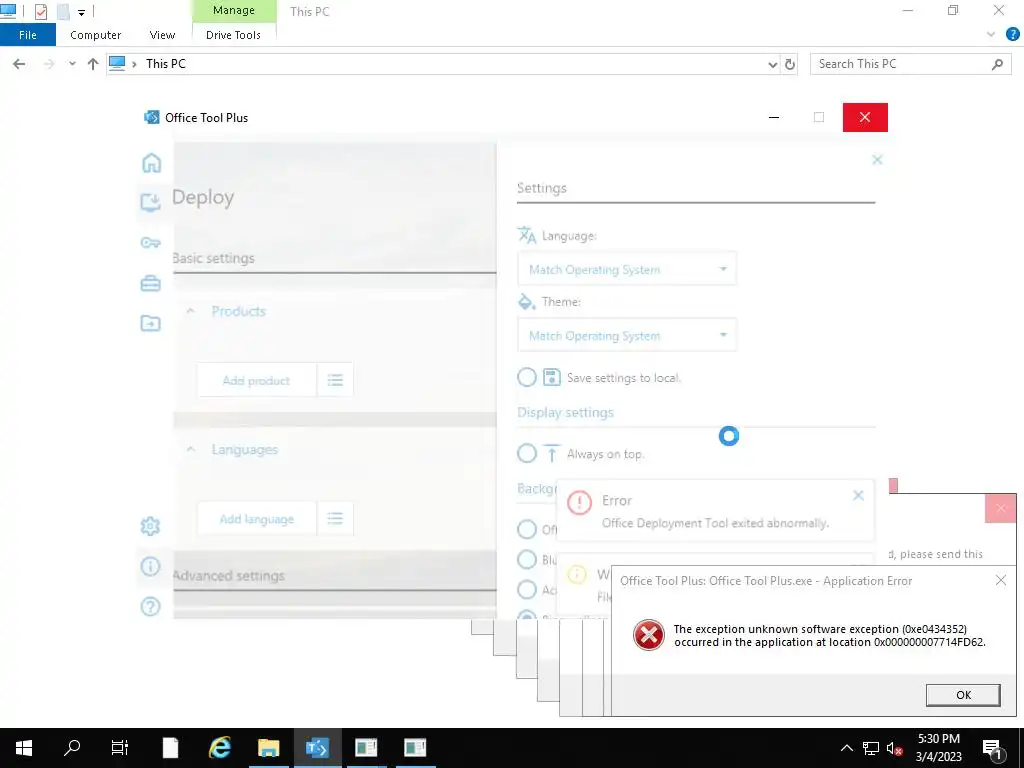The image size is (1024, 768).
Task: Click the Search This PC magnifier icon
Action: 997,64
